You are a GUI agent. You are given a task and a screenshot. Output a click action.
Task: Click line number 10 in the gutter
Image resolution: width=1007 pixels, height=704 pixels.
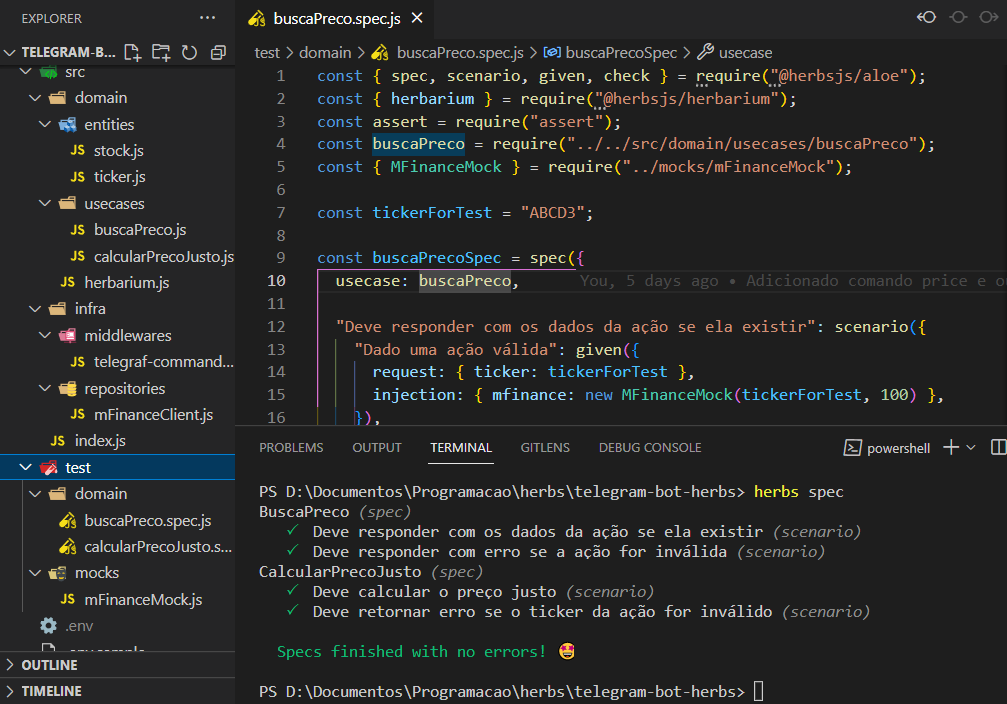tap(276, 281)
